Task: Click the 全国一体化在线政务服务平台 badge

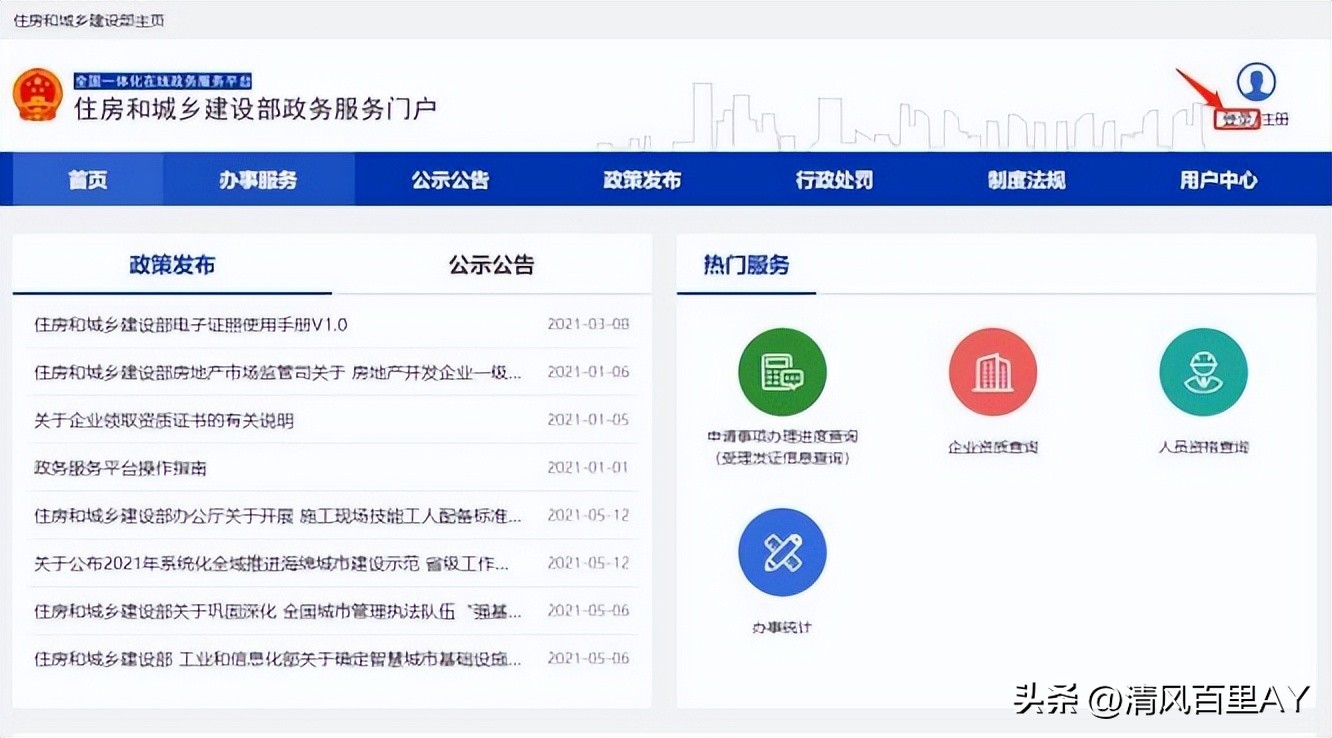Action: coord(162,78)
